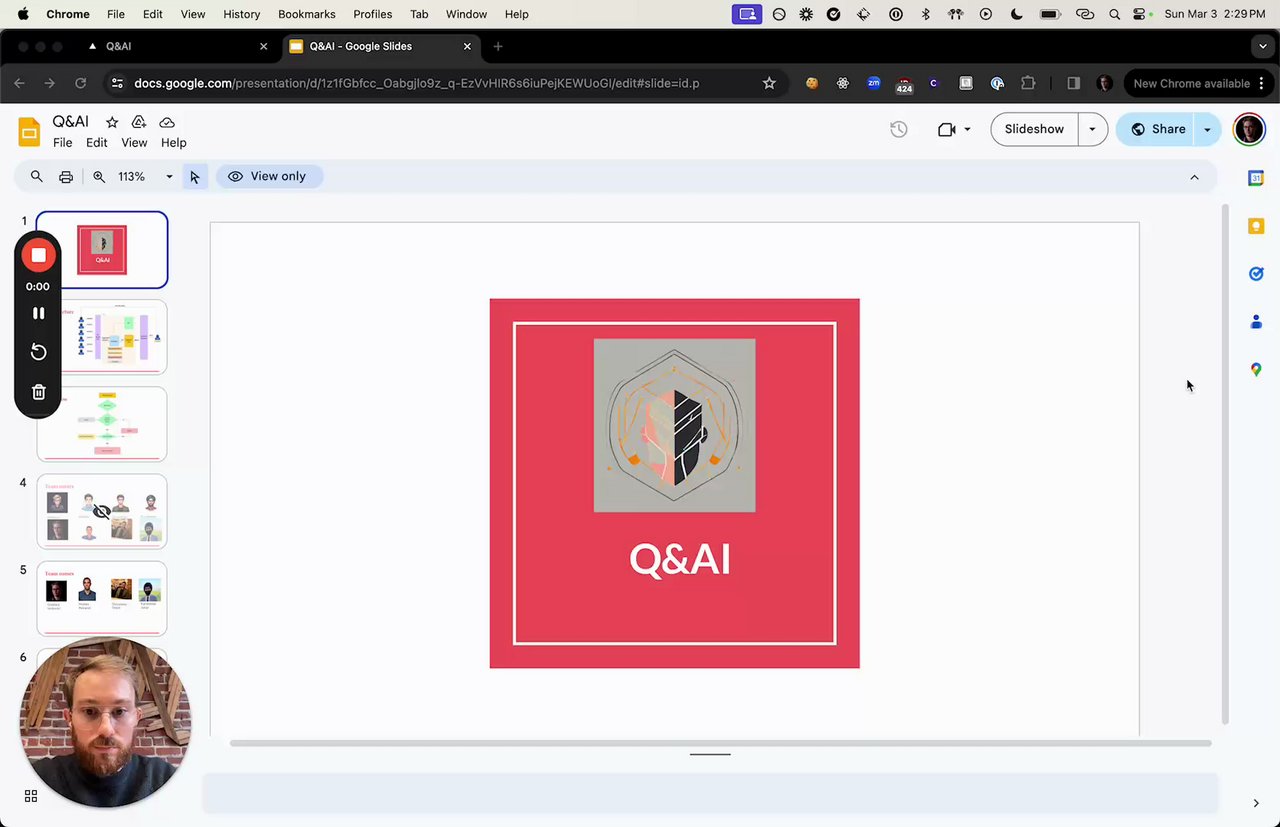This screenshot has width=1280, height=827.
Task: Select slide 1 thumbnail in filmstrip
Action: coord(102,250)
